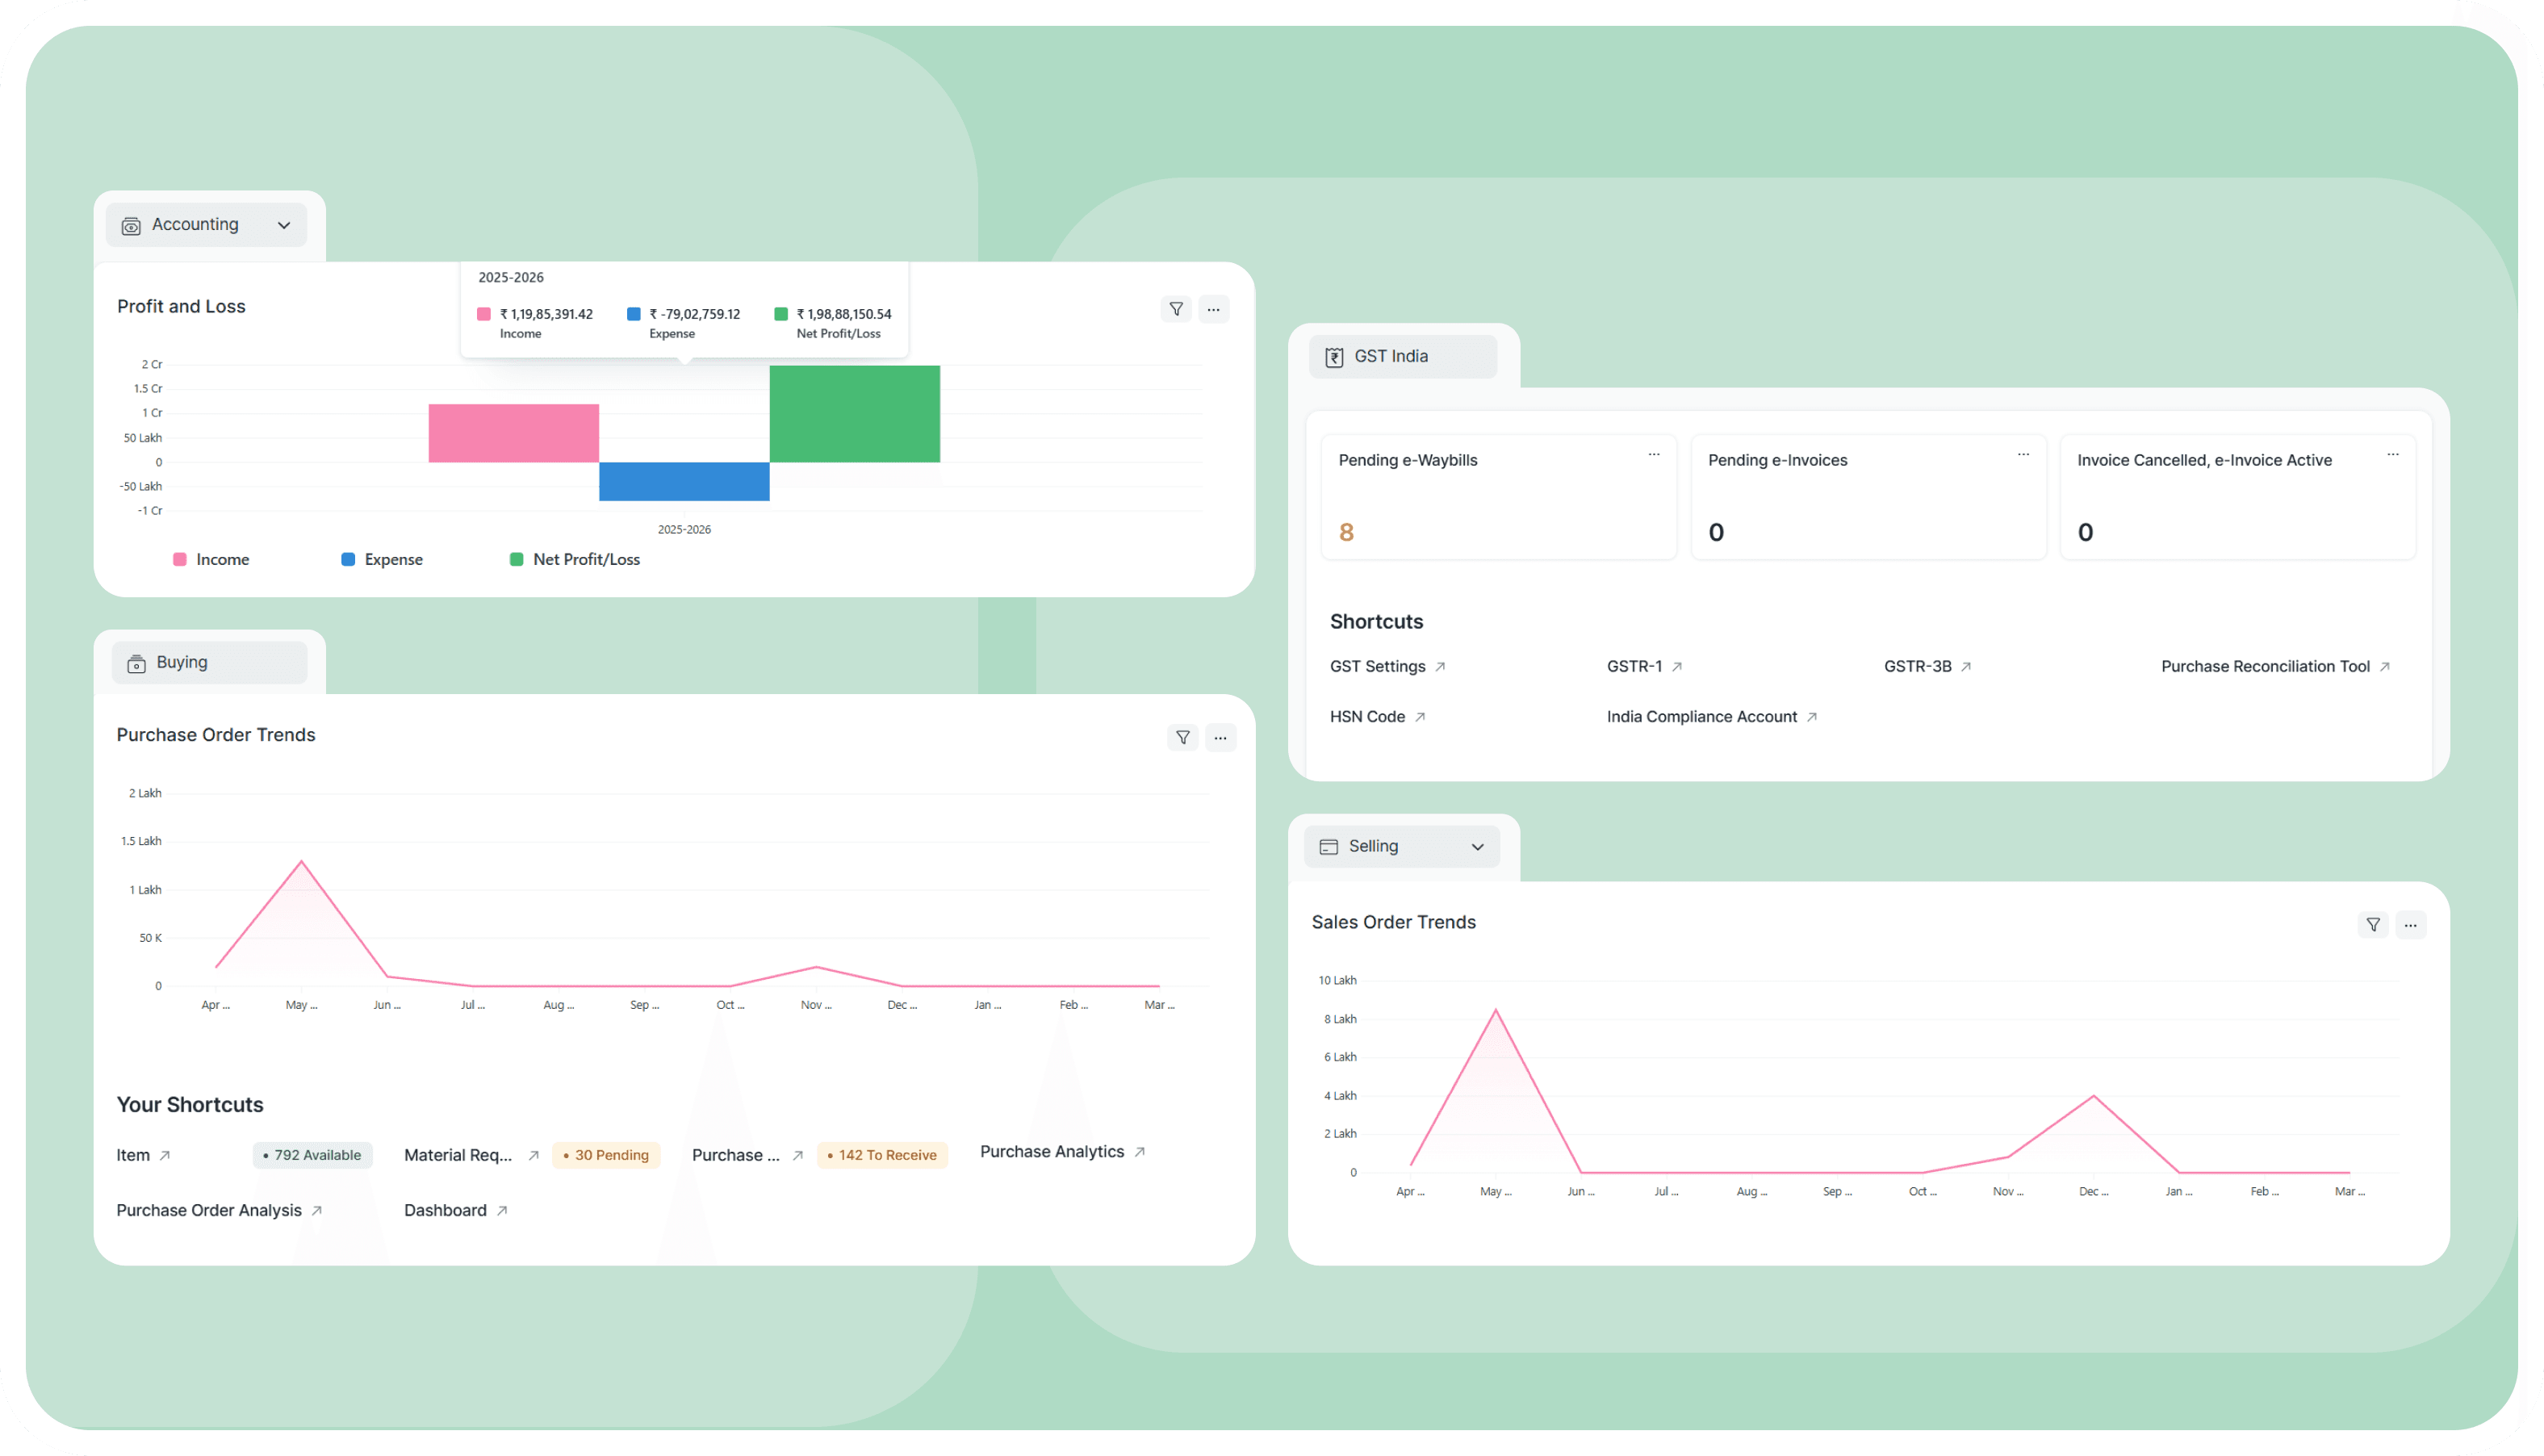The width and height of the screenshot is (2544, 1456).
Task: Toggle the Net Profit/Loss legend entry
Action: [x=575, y=559]
